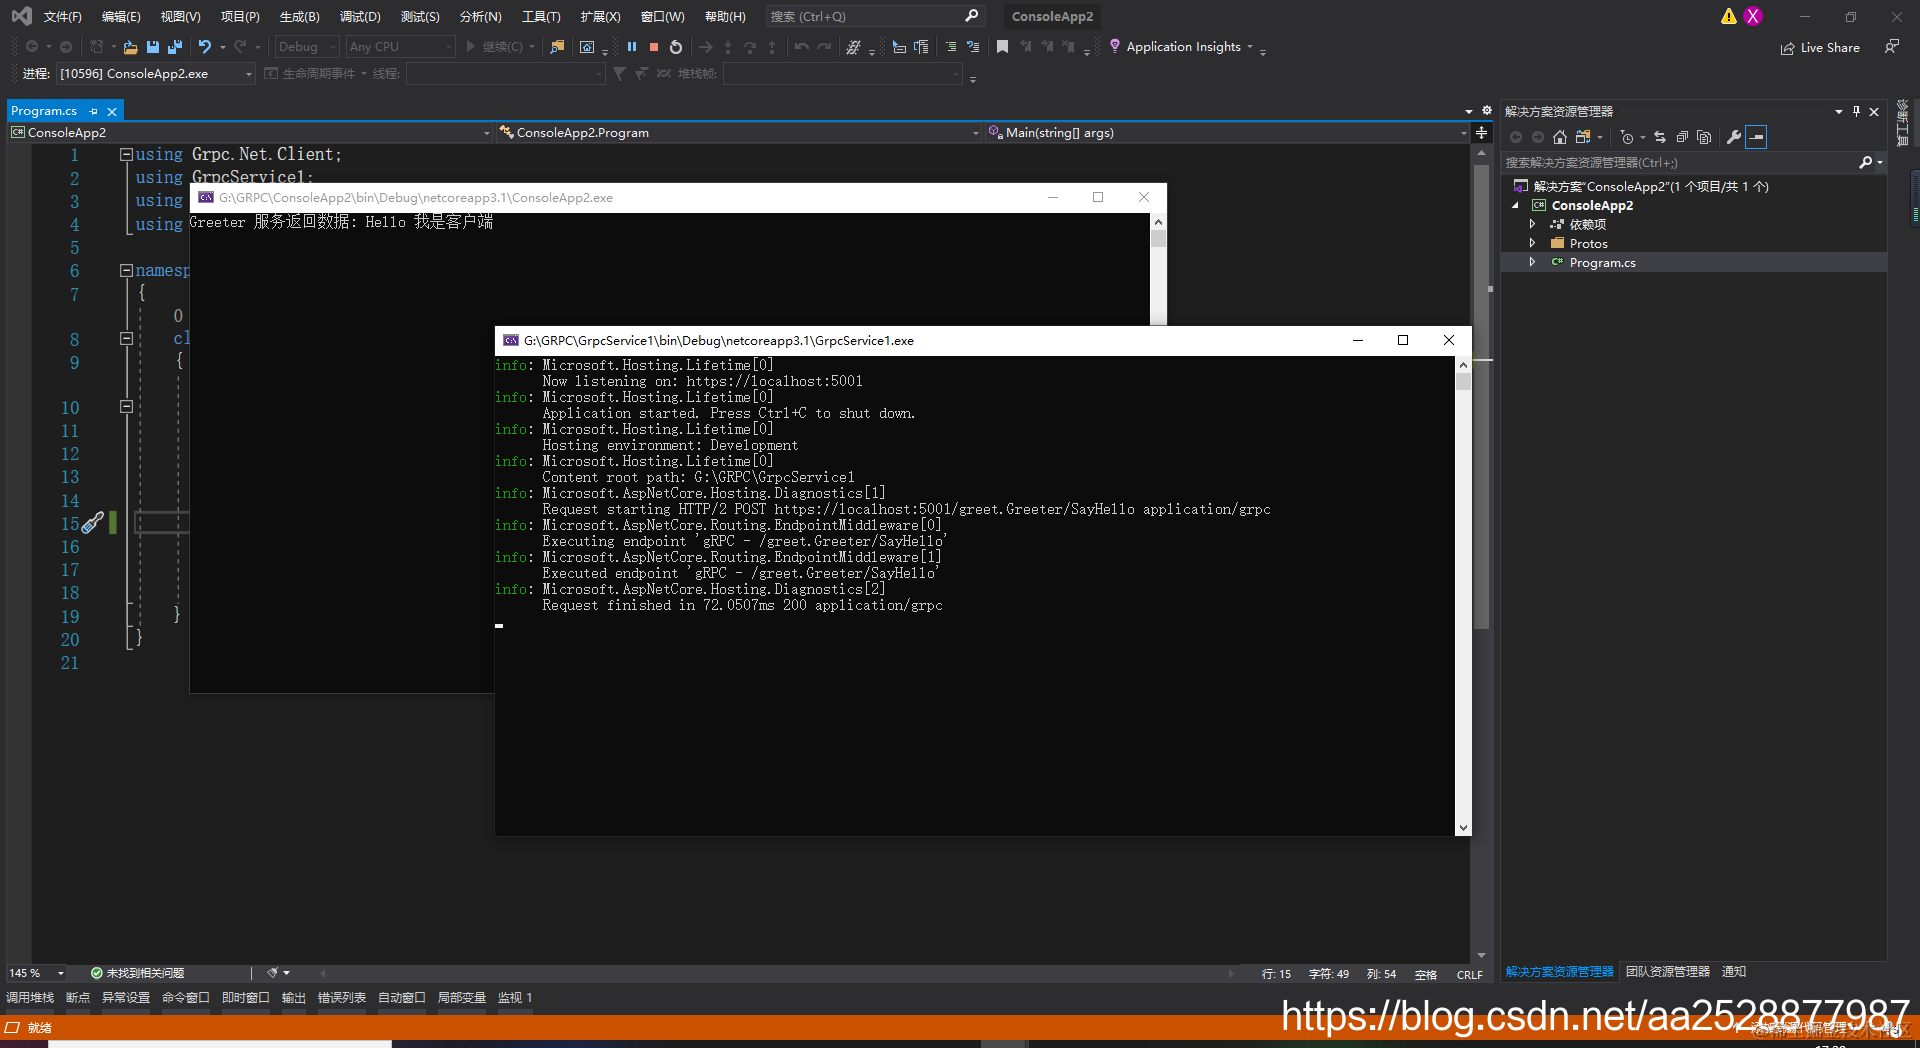1920x1048 pixels.
Task: Click the quick actions screwdriver icon on line 15
Action: 93,523
